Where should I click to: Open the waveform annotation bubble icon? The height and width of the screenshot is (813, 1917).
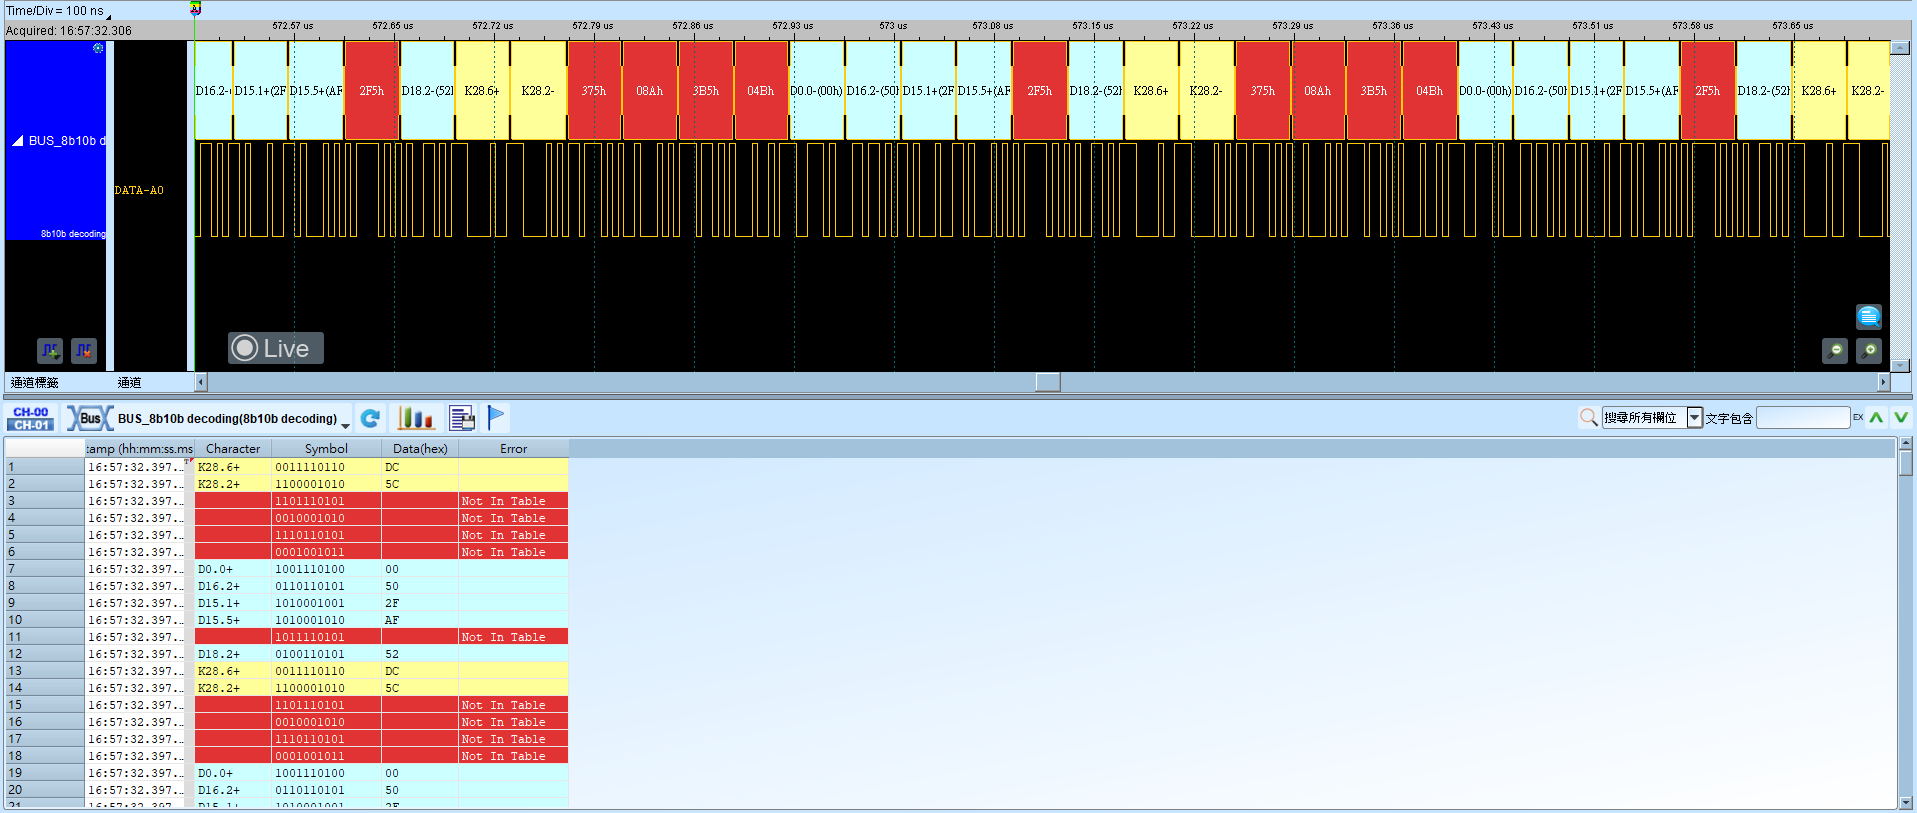(x=1869, y=317)
